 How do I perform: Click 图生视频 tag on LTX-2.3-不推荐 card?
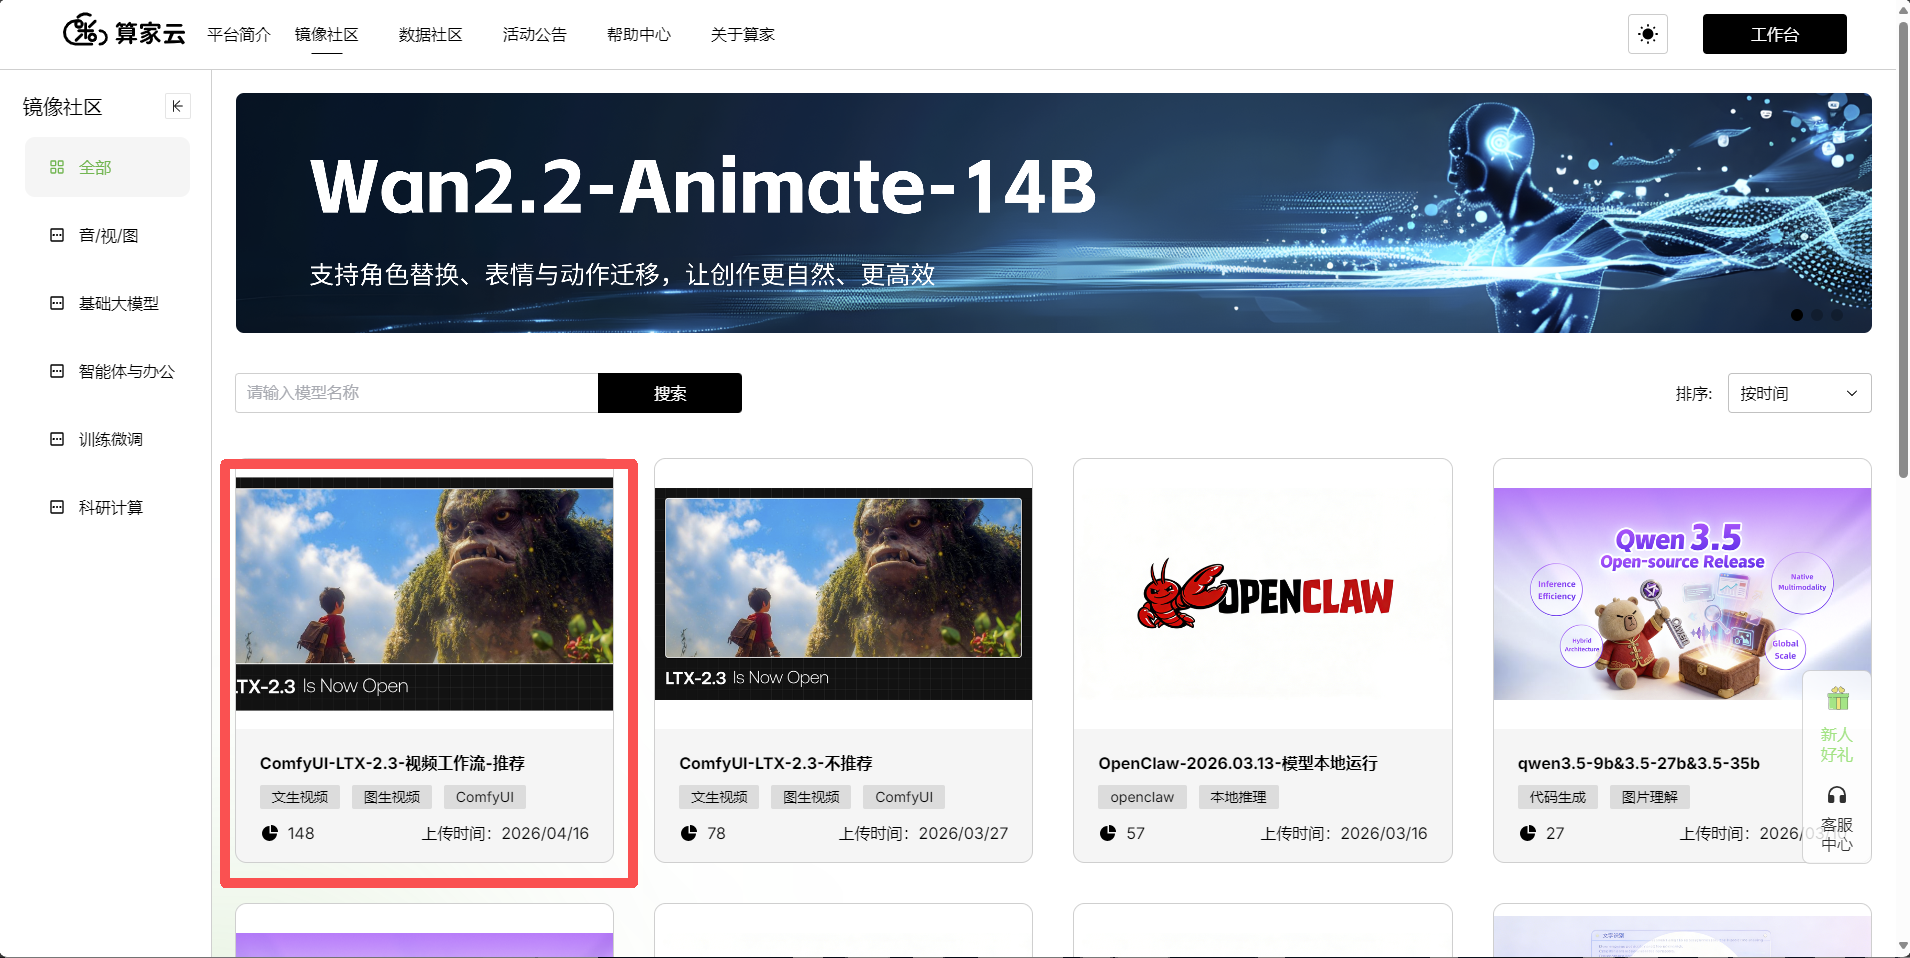tap(811, 797)
